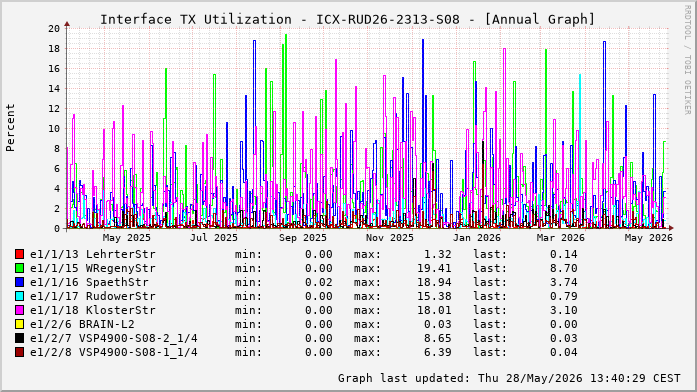Select the e1/1/18 KlosterStr legend label
The image size is (697, 392).
(x=93, y=310)
